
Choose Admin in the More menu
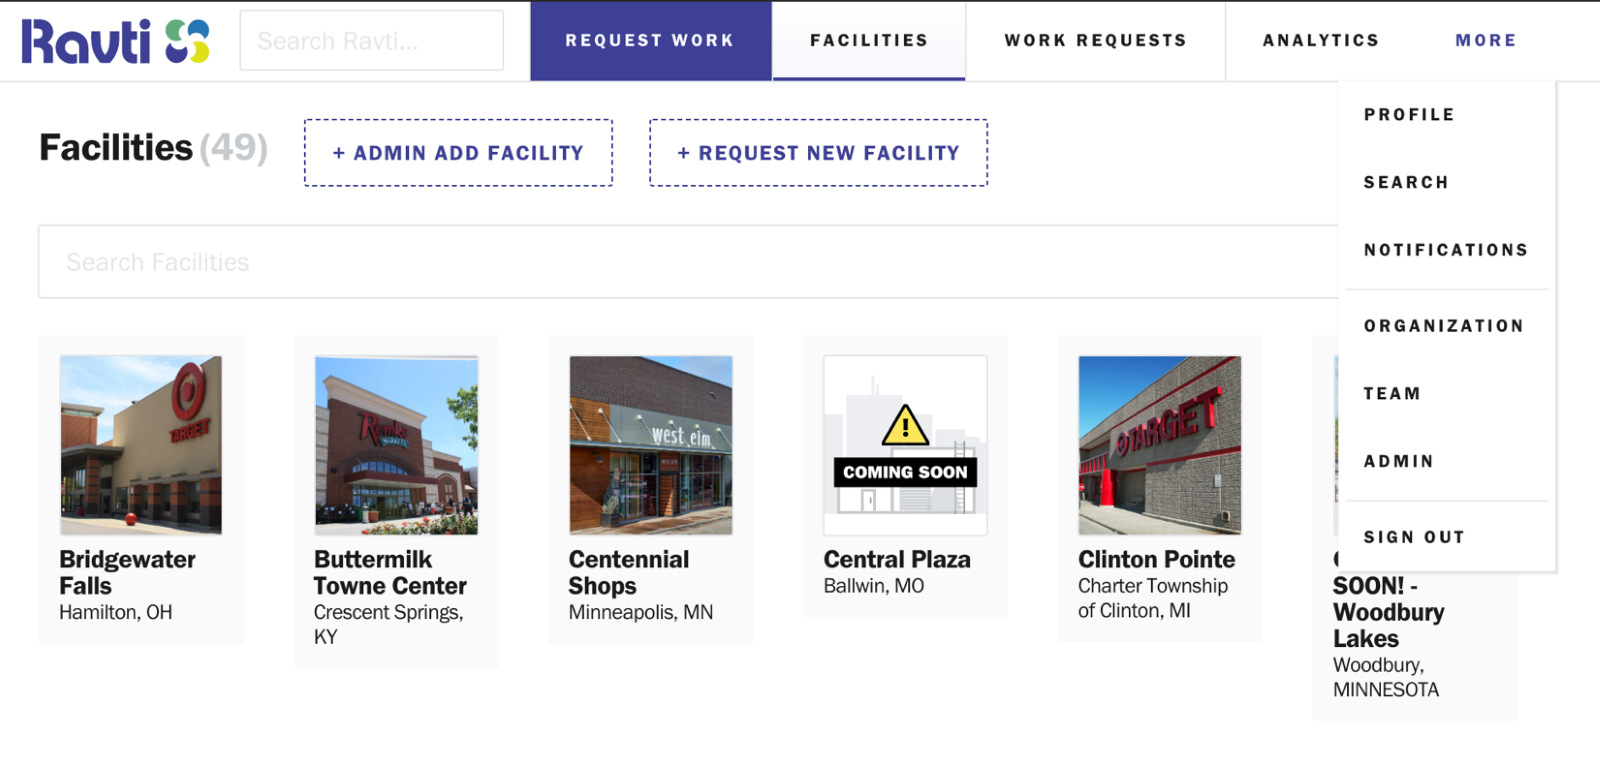[1399, 461]
